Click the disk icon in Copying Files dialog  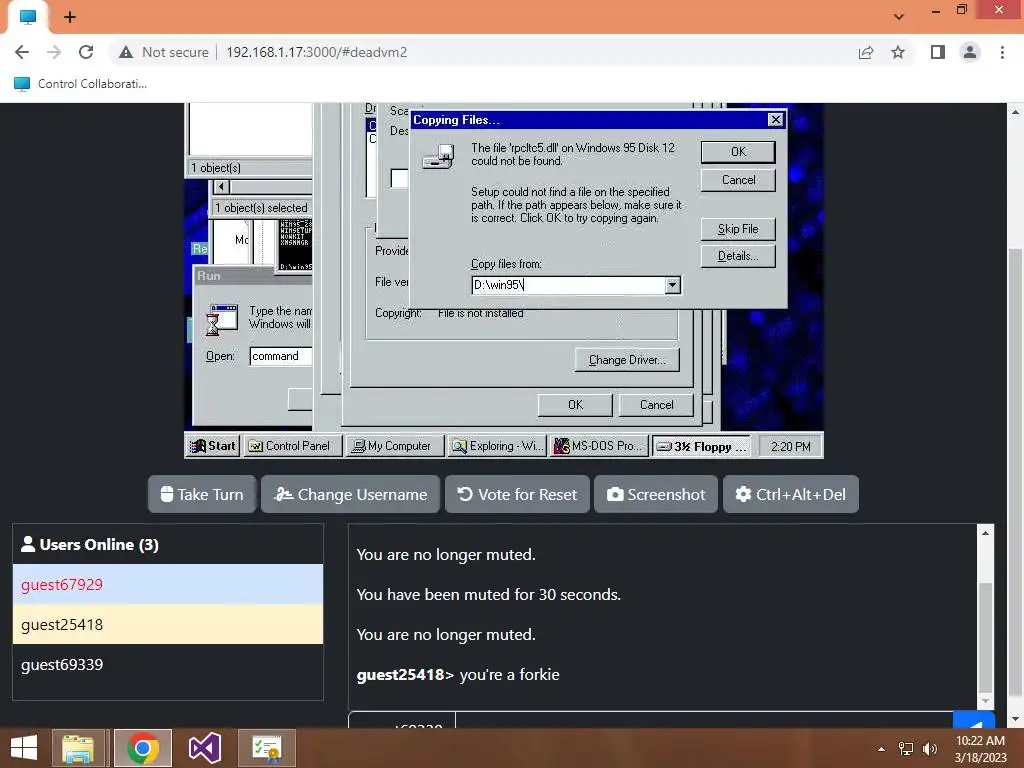(x=438, y=157)
